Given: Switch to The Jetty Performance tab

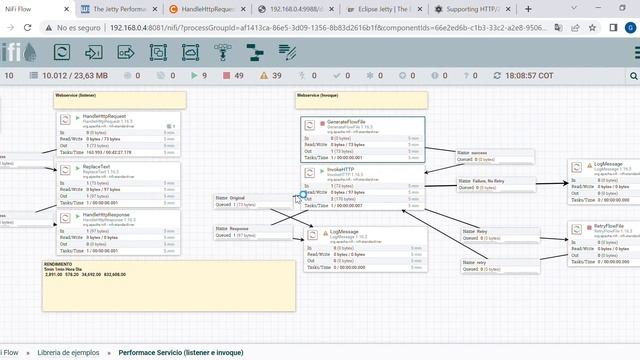Looking at the screenshot, I should click(x=119, y=9).
